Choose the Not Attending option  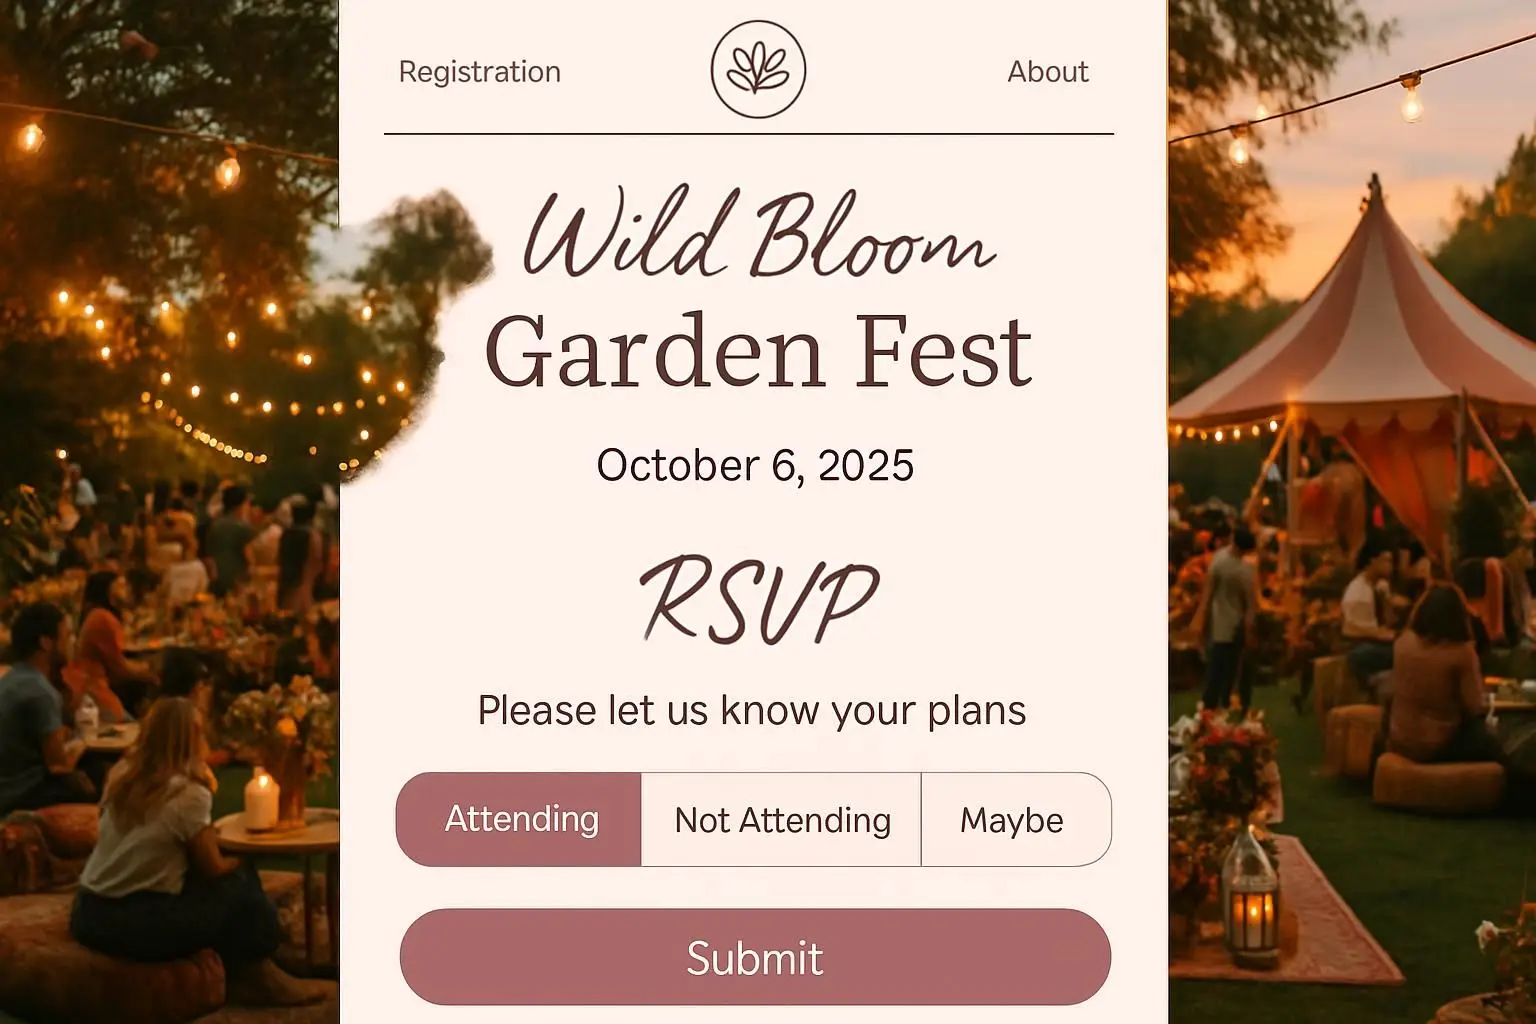click(781, 819)
